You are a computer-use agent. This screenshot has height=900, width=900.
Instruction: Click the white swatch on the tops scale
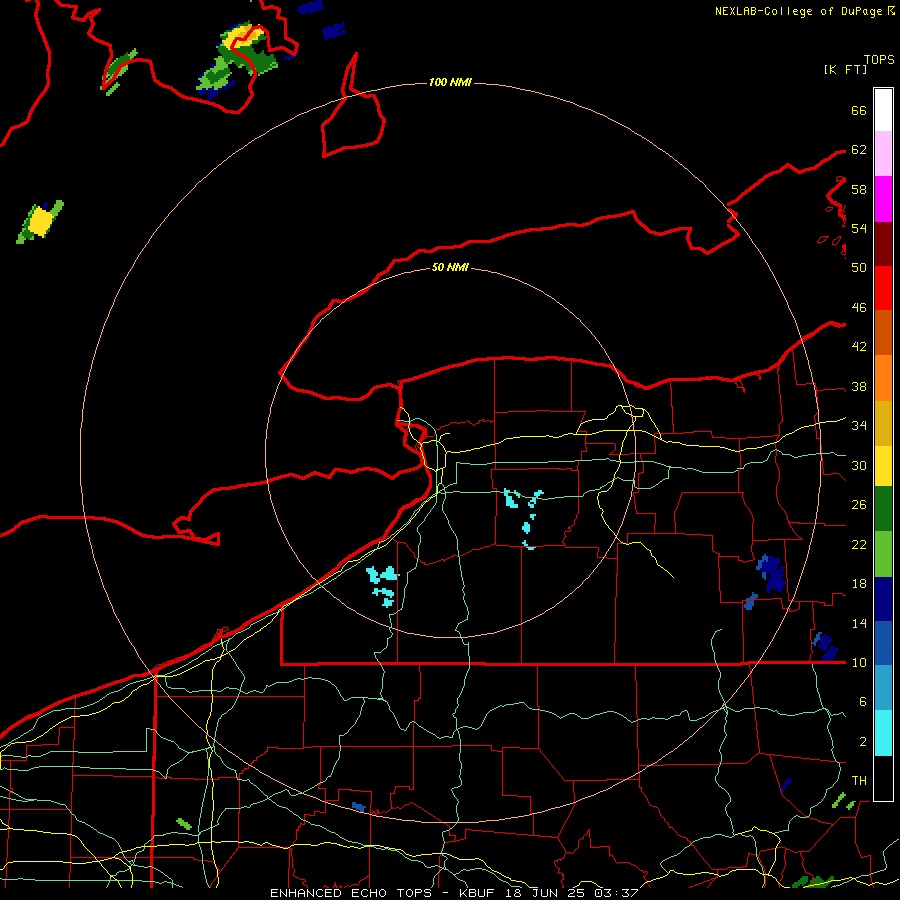(883, 110)
